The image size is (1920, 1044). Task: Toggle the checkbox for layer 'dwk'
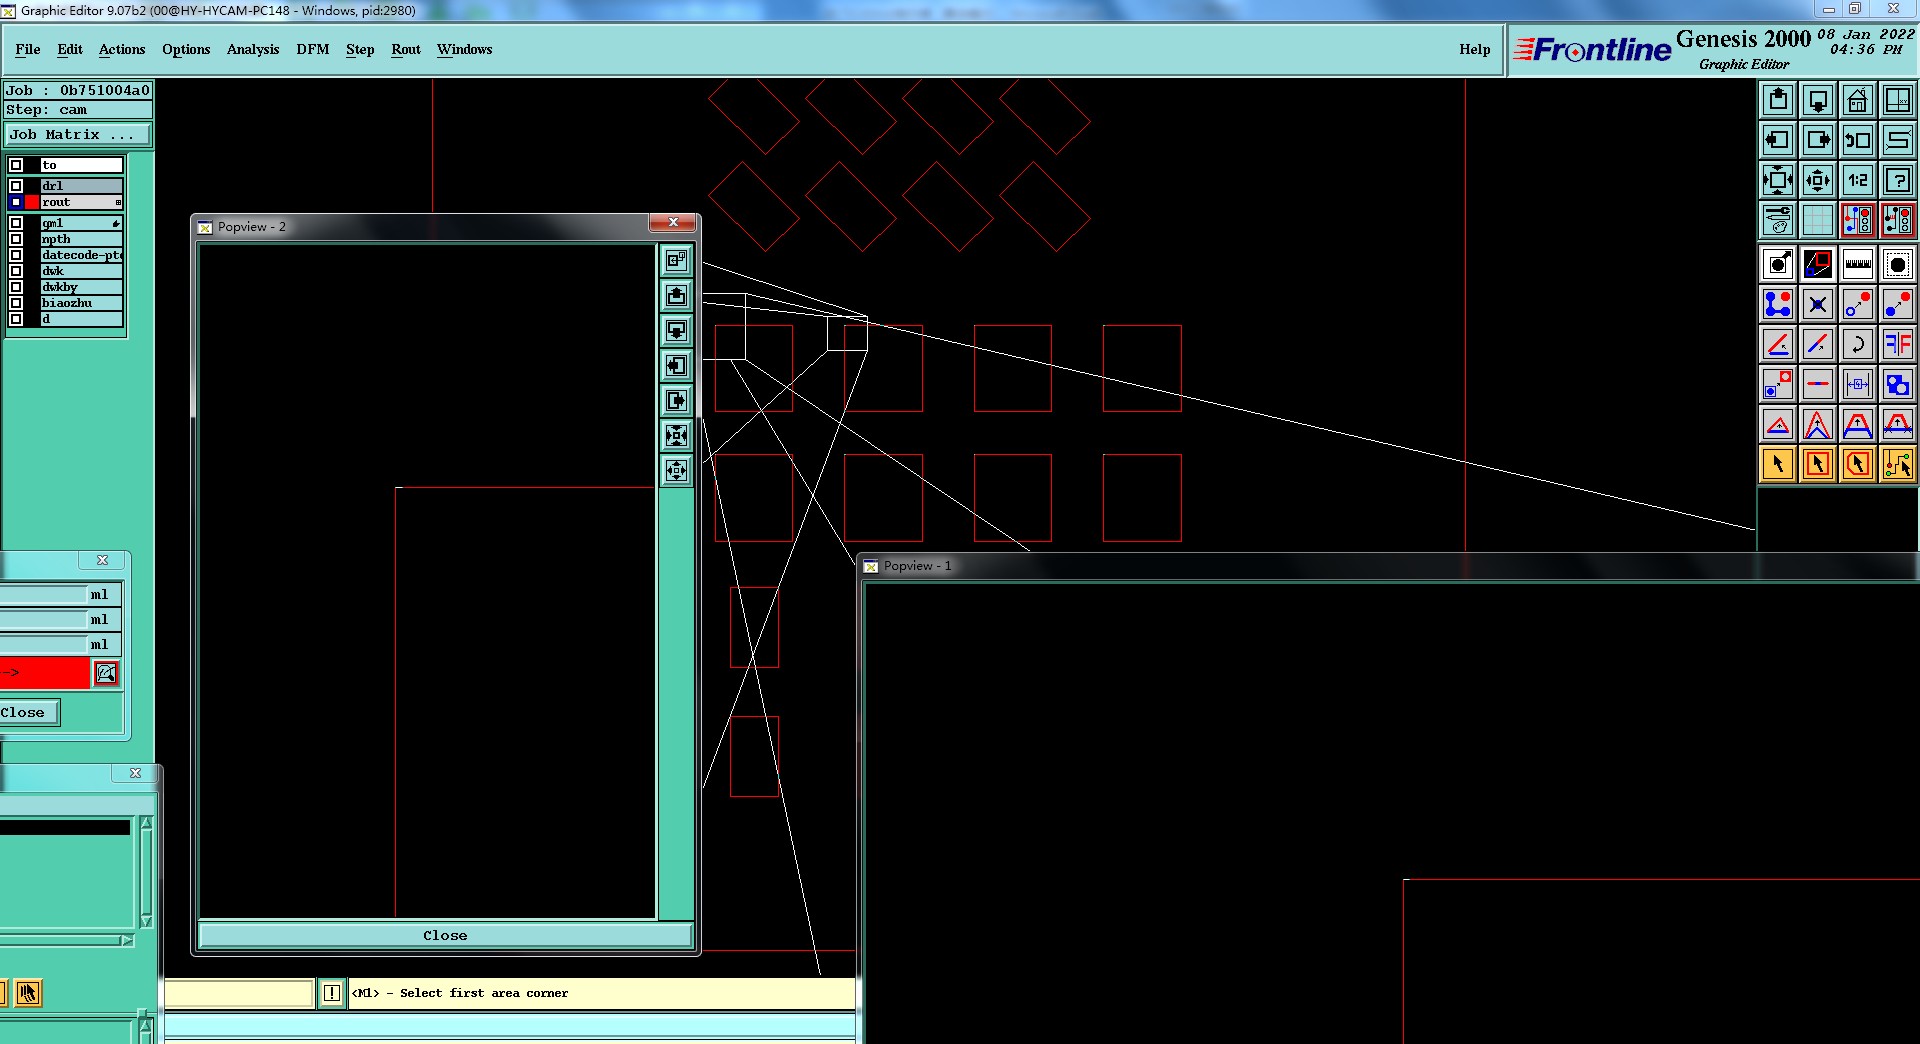pos(16,271)
